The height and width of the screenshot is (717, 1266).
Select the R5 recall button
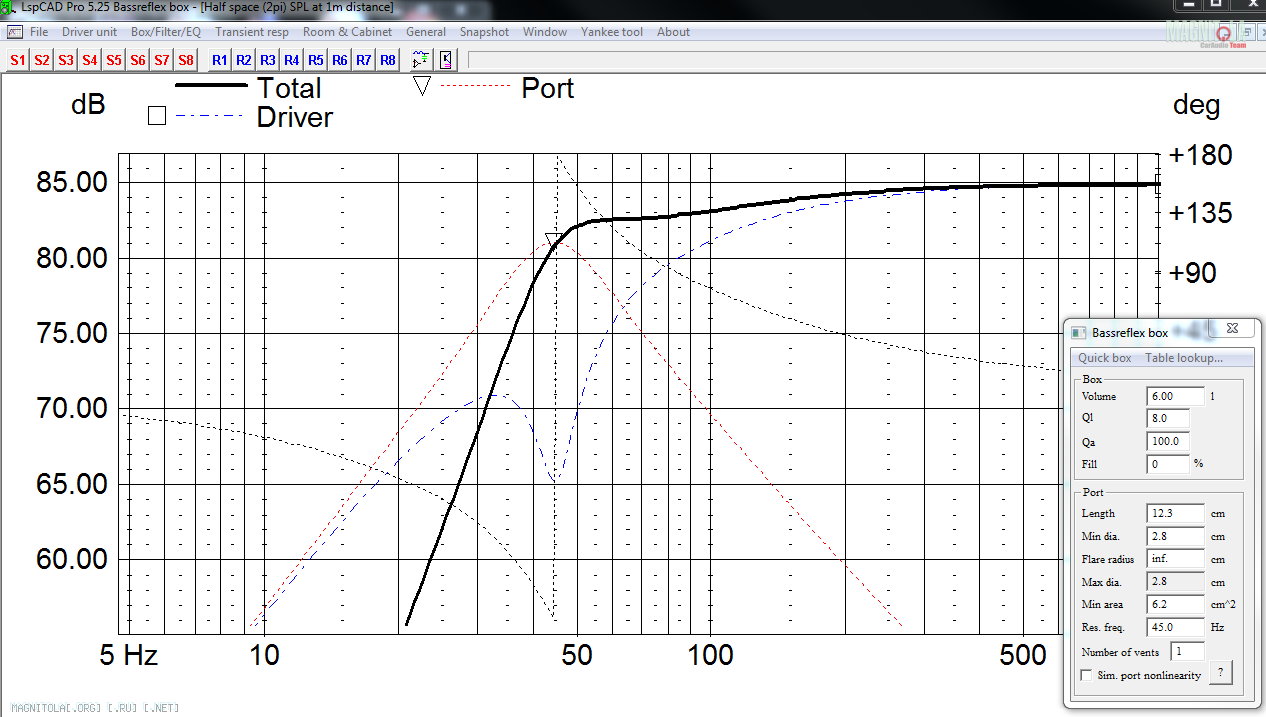[316, 60]
